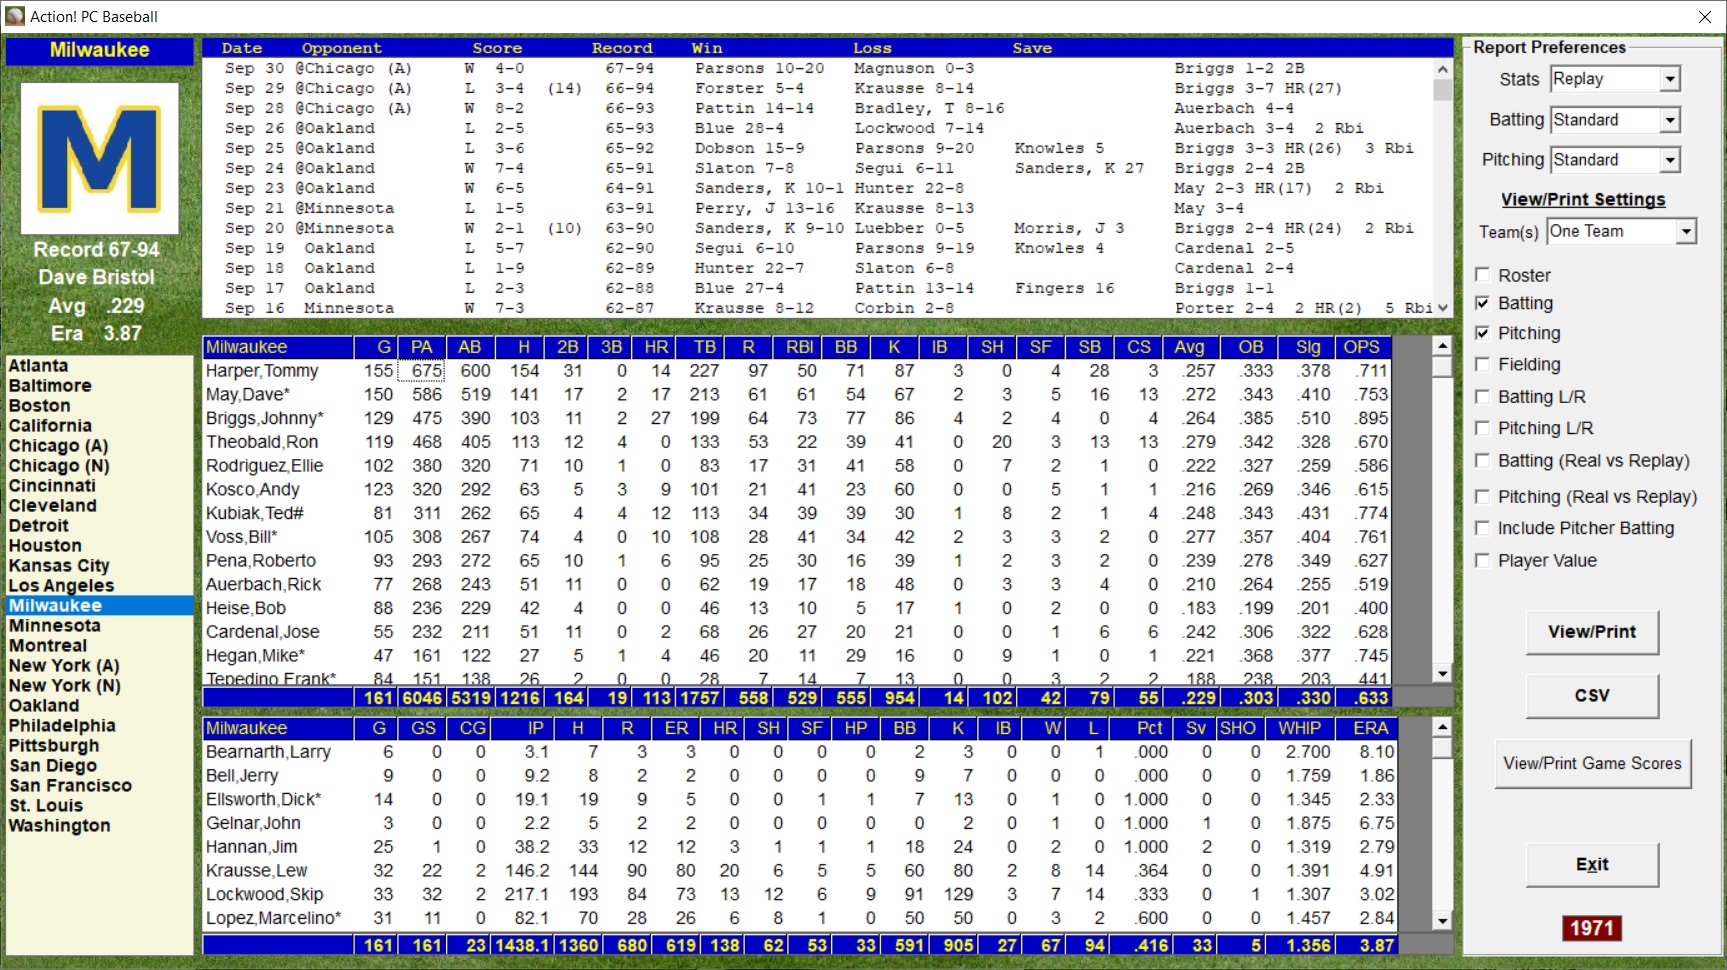The image size is (1727, 970).
Task: Click the app icon in title bar
Action: (x=14, y=16)
